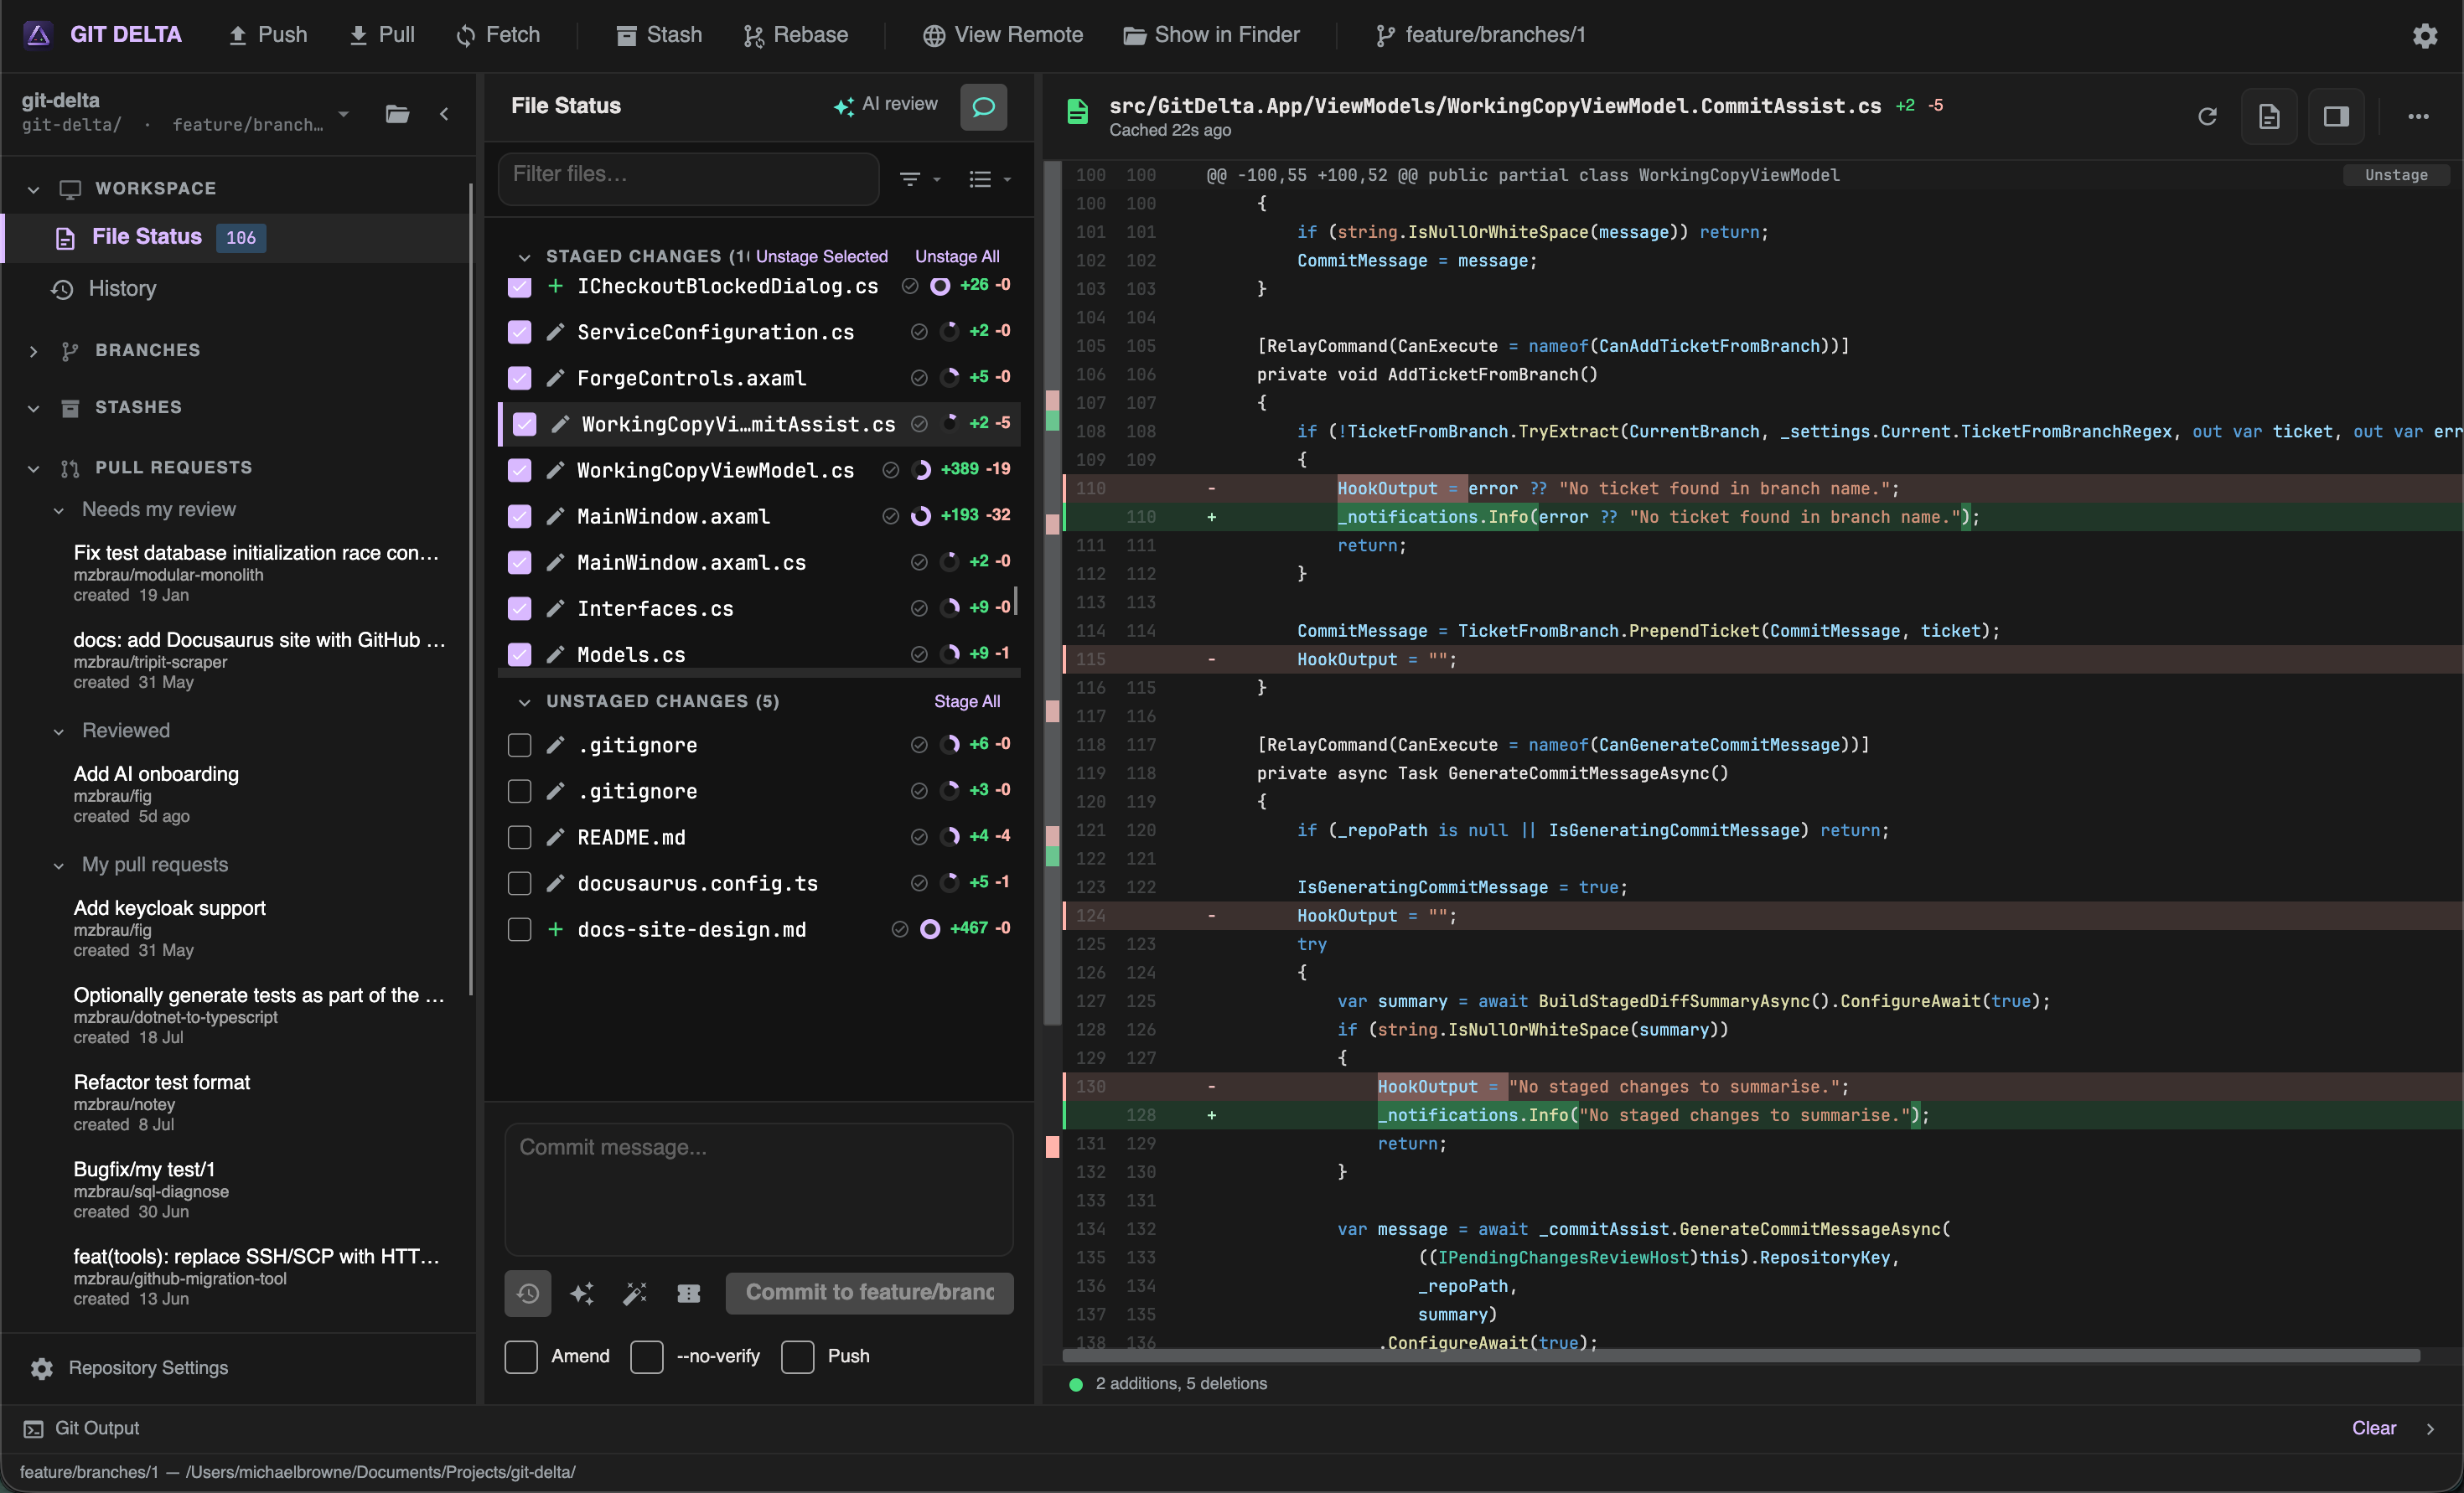Screen dimensions: 2464x1493
Task: Collapse Needs my review group
Action: (59, 510)
